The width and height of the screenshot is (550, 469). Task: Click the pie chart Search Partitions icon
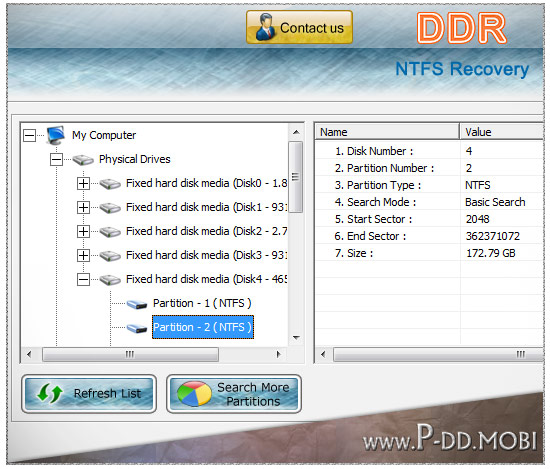coord(194,394)
